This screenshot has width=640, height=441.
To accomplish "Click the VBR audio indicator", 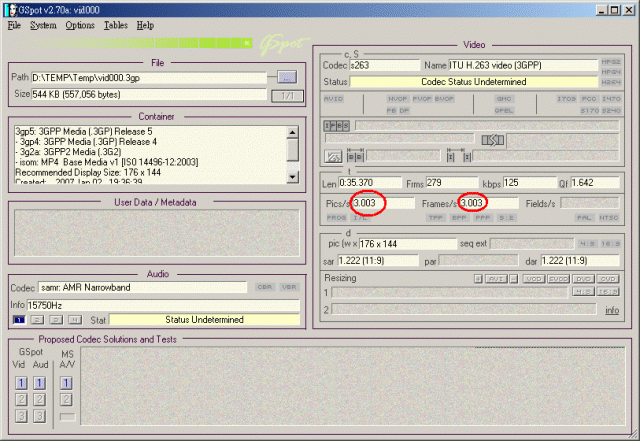I will point(289,287).
